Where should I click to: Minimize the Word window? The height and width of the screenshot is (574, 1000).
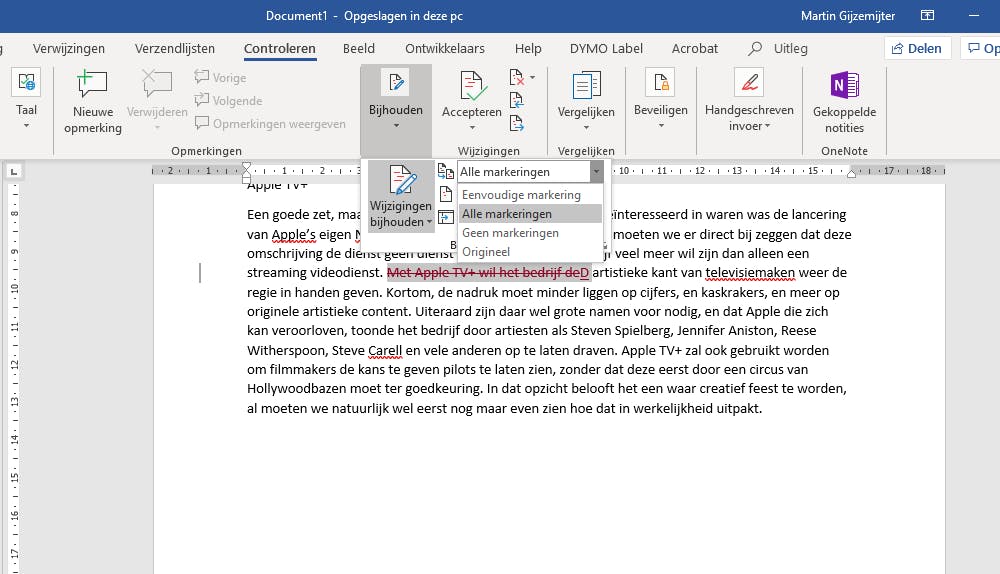coord(973,15)
